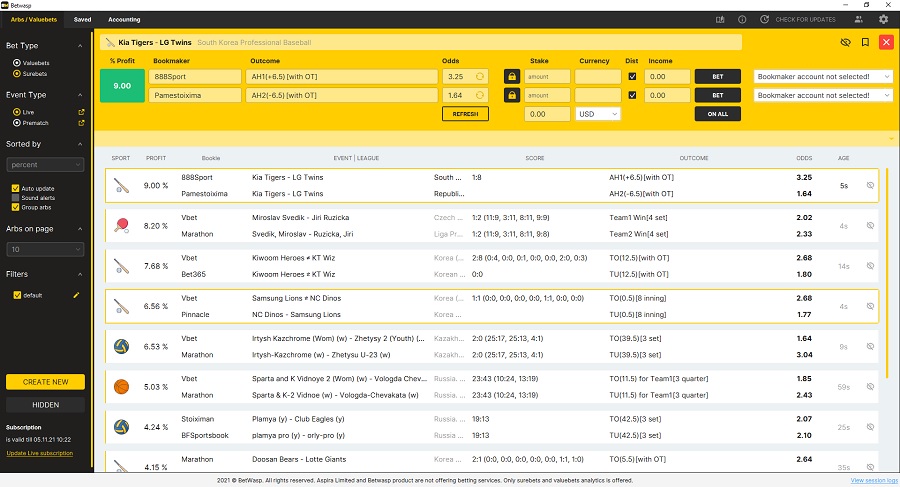Toggle the default filter checkbox
The width and height of the screenshot is (900, 487).
pos(17,295)
